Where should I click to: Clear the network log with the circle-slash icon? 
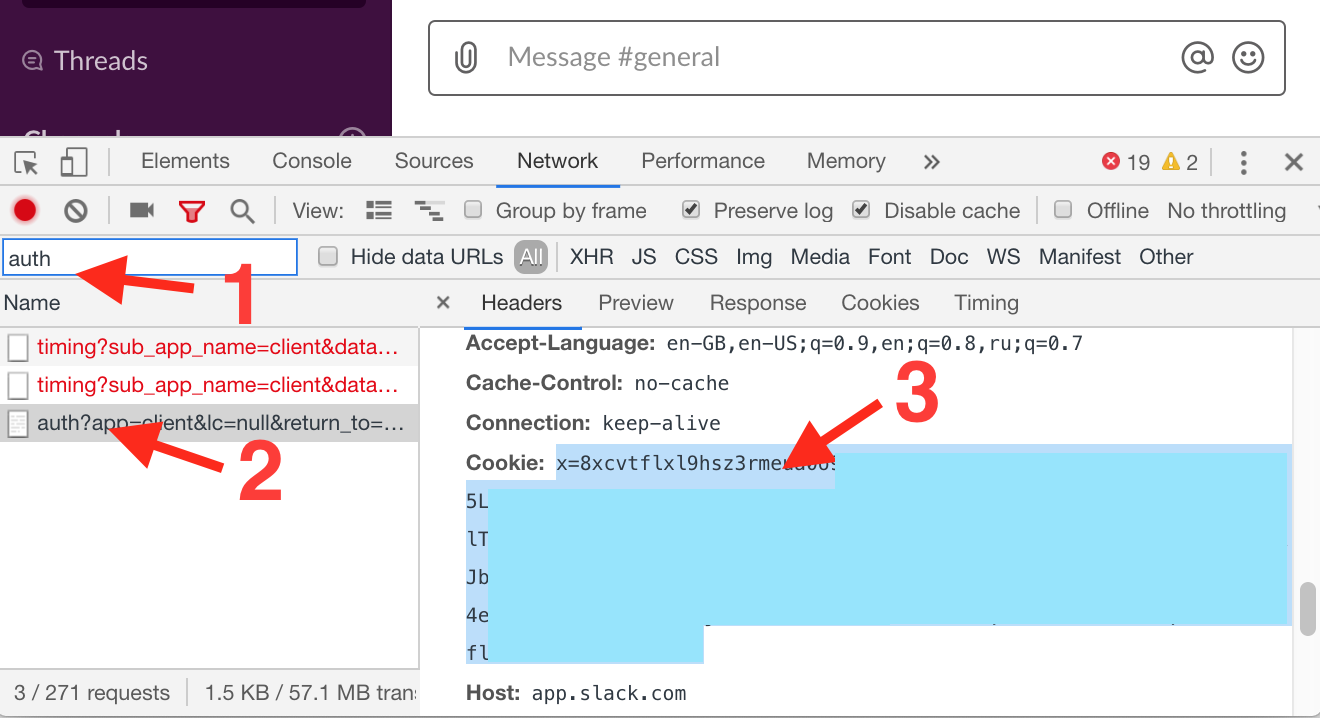(76, 210)
